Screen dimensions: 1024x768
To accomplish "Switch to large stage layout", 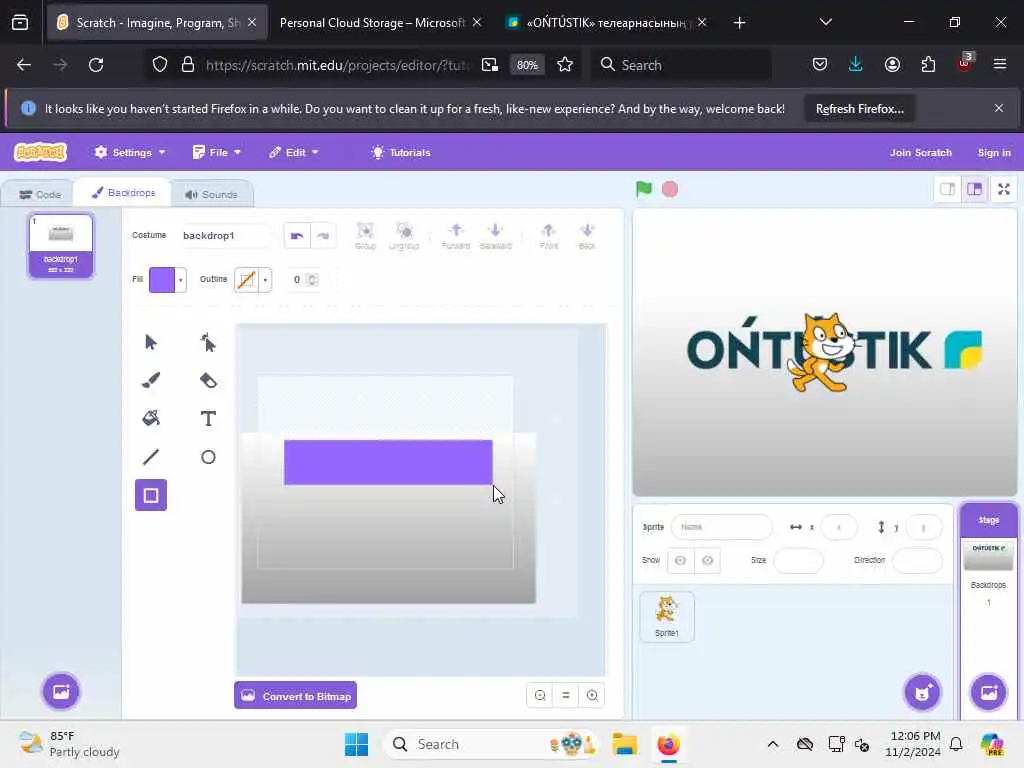I will (974, 189).
